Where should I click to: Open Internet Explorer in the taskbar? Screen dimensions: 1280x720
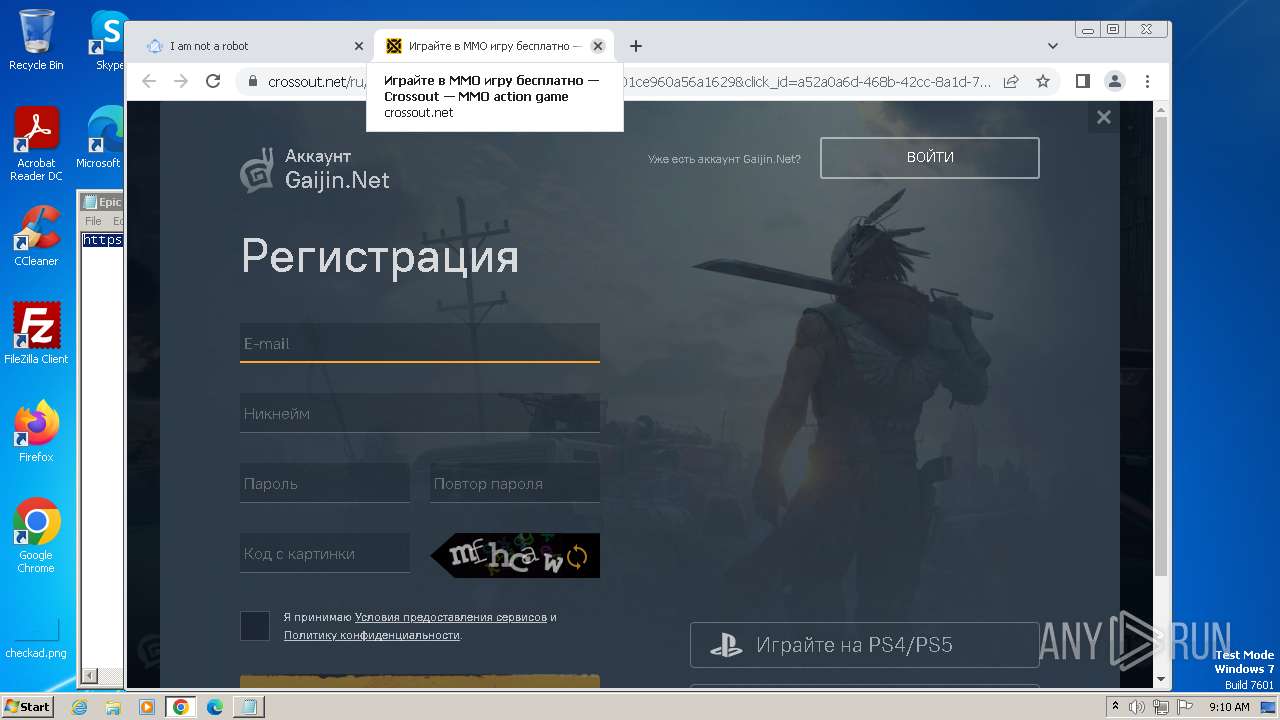pos(79,707)
